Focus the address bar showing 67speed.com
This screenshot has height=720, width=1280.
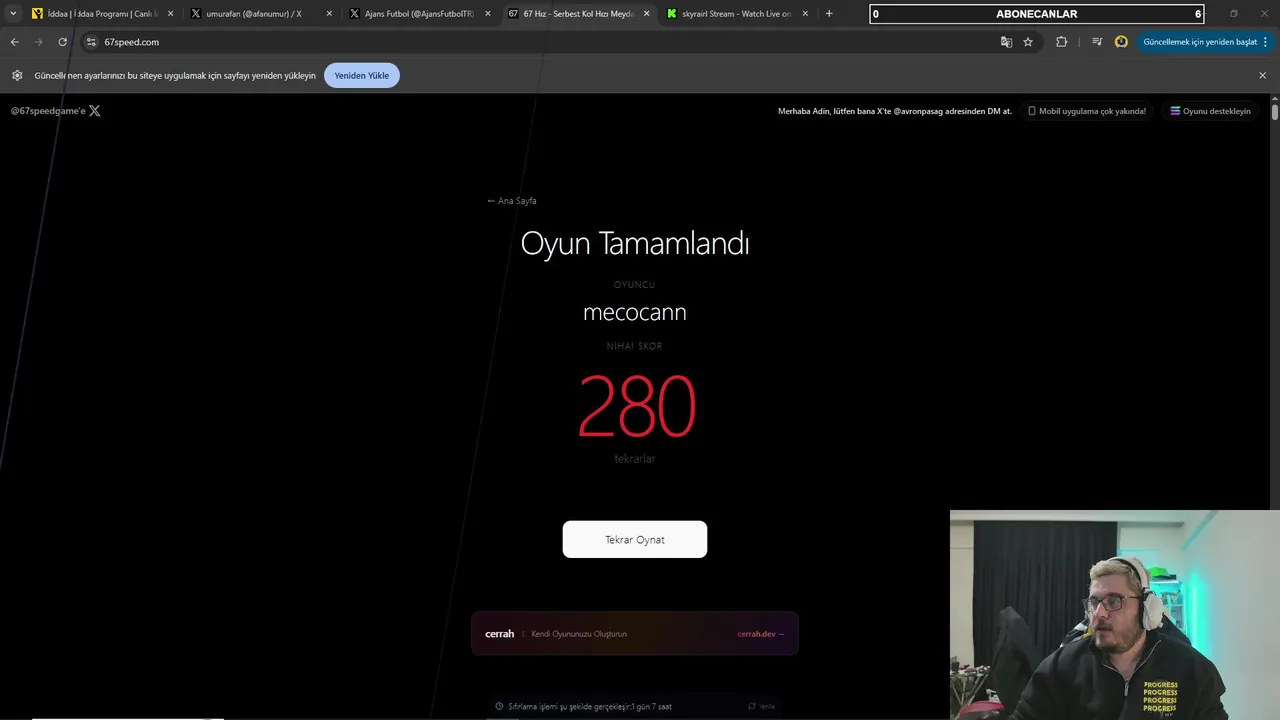point(540,42)
